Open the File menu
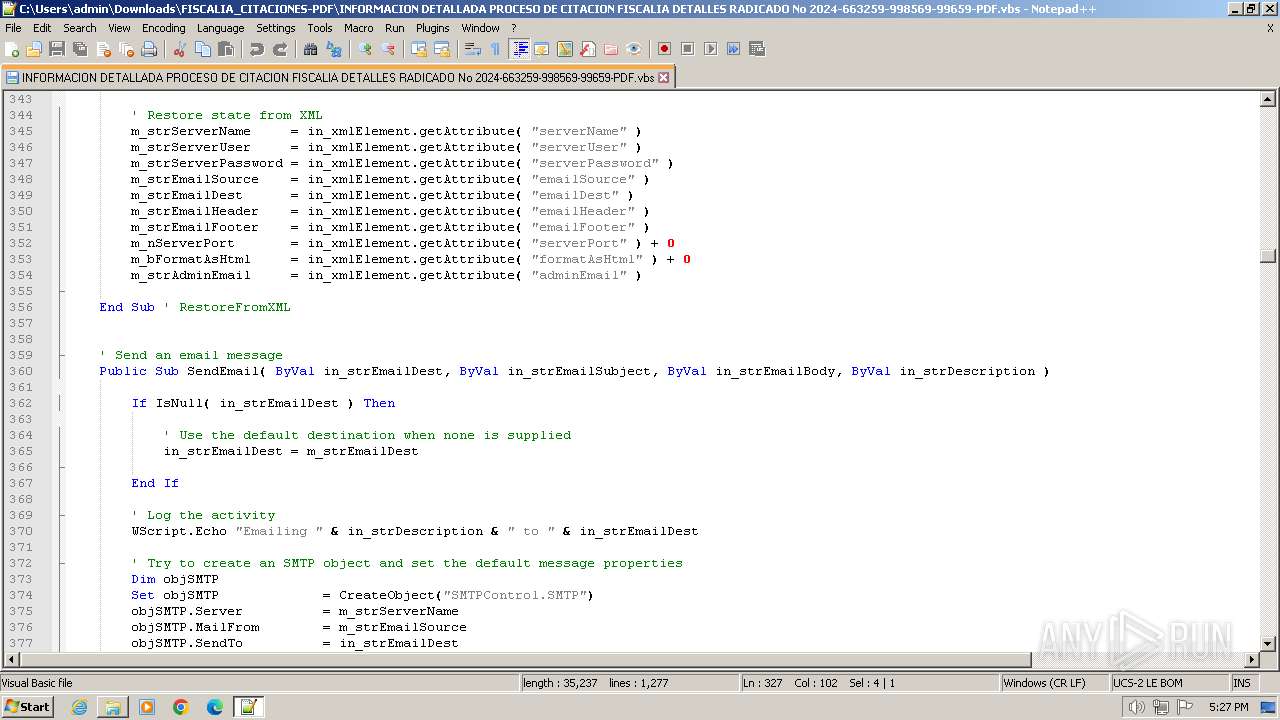1280x720 pixels. 13,28
